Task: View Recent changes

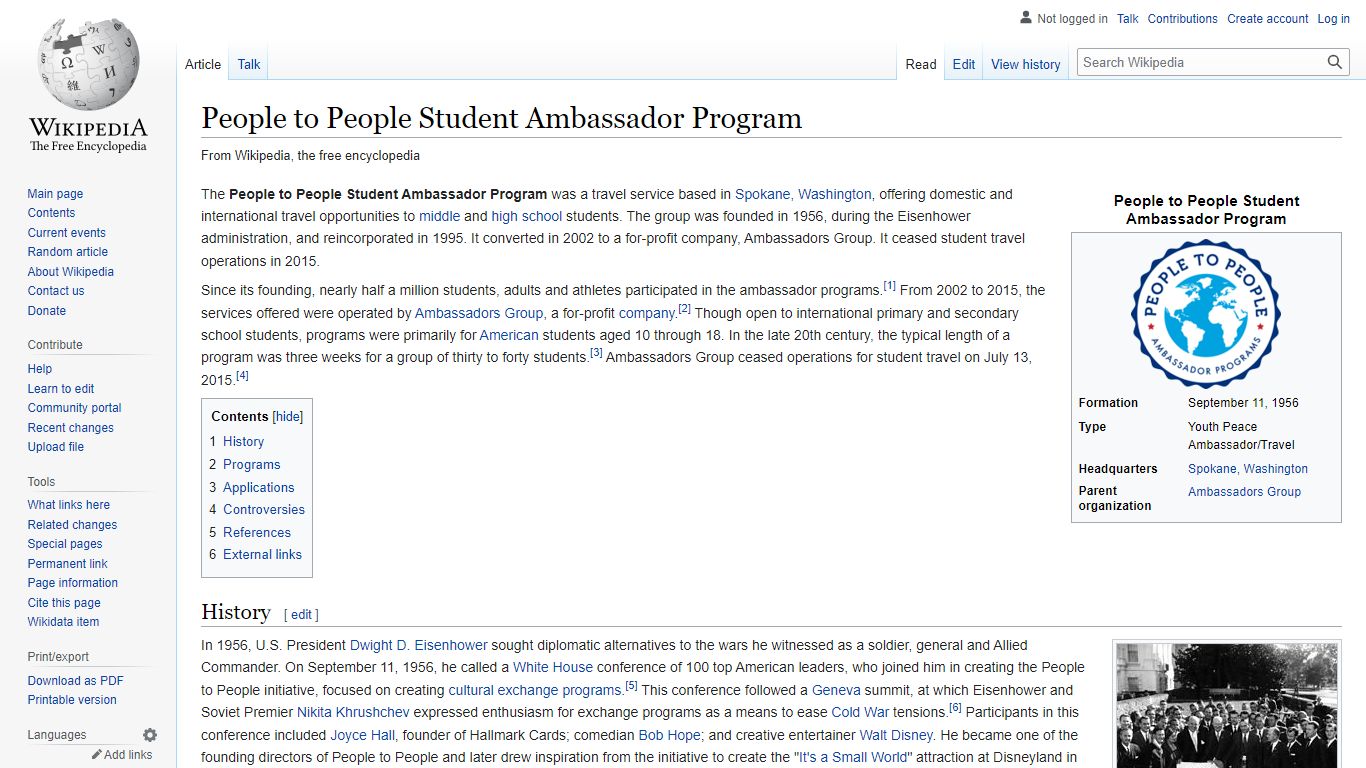Action: 70,428
